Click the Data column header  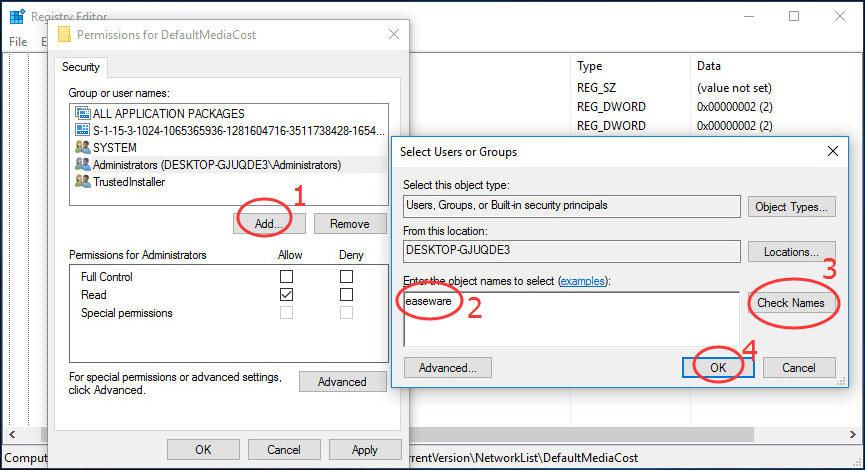pyautogui.click(x=709, y=66)
